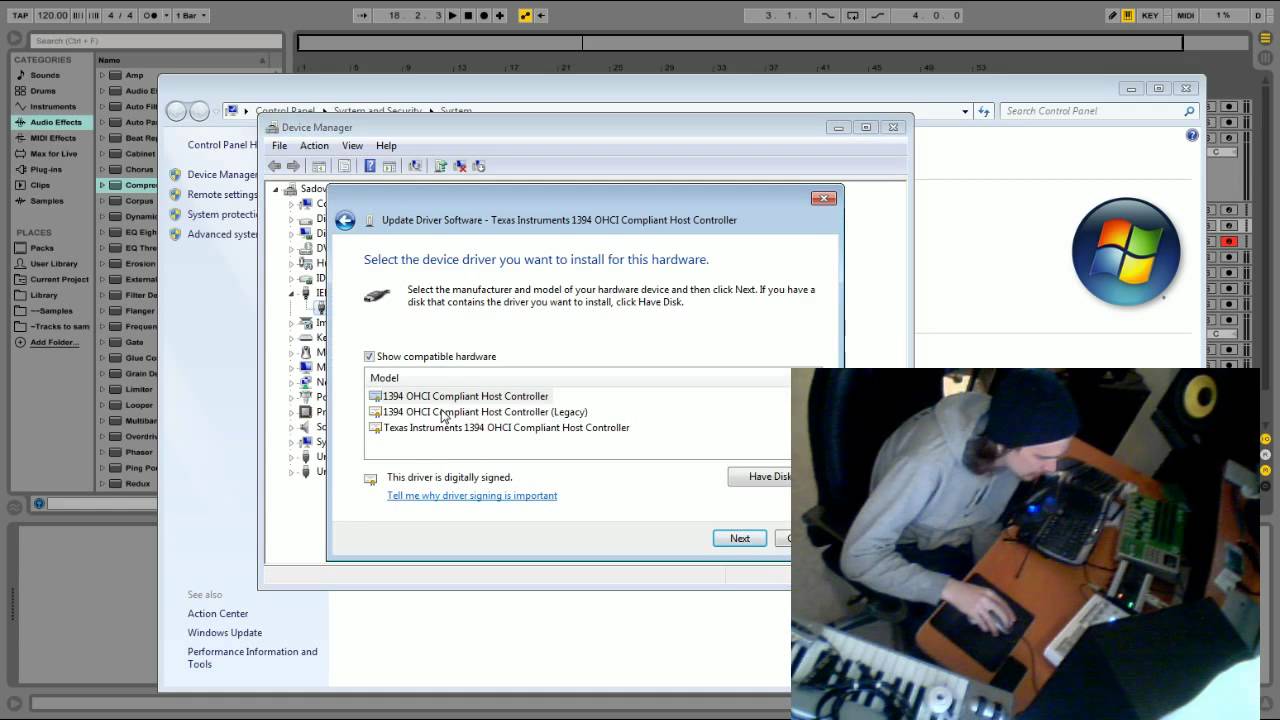
Task: Select Sounds category in Ableton browser
Action: click(45, 75)
